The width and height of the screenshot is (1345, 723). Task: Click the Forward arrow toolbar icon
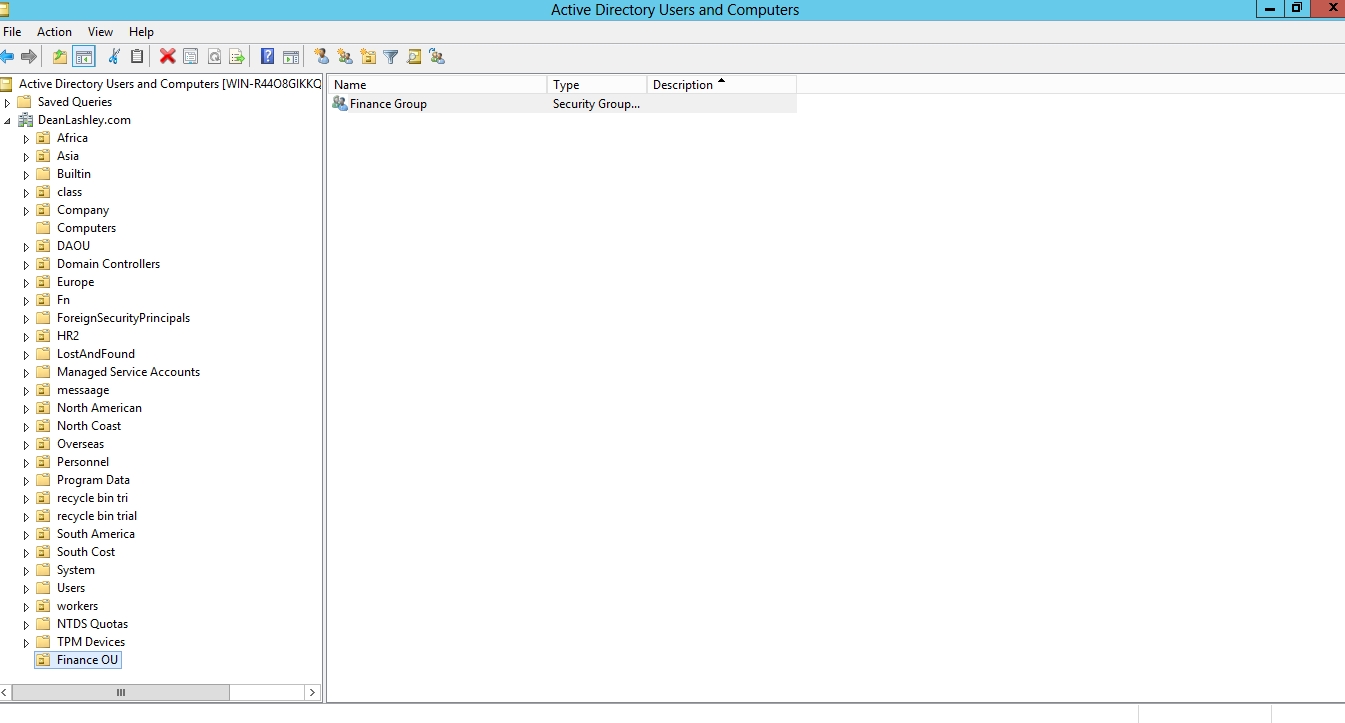pyautogui.click(x=29, y=57)
